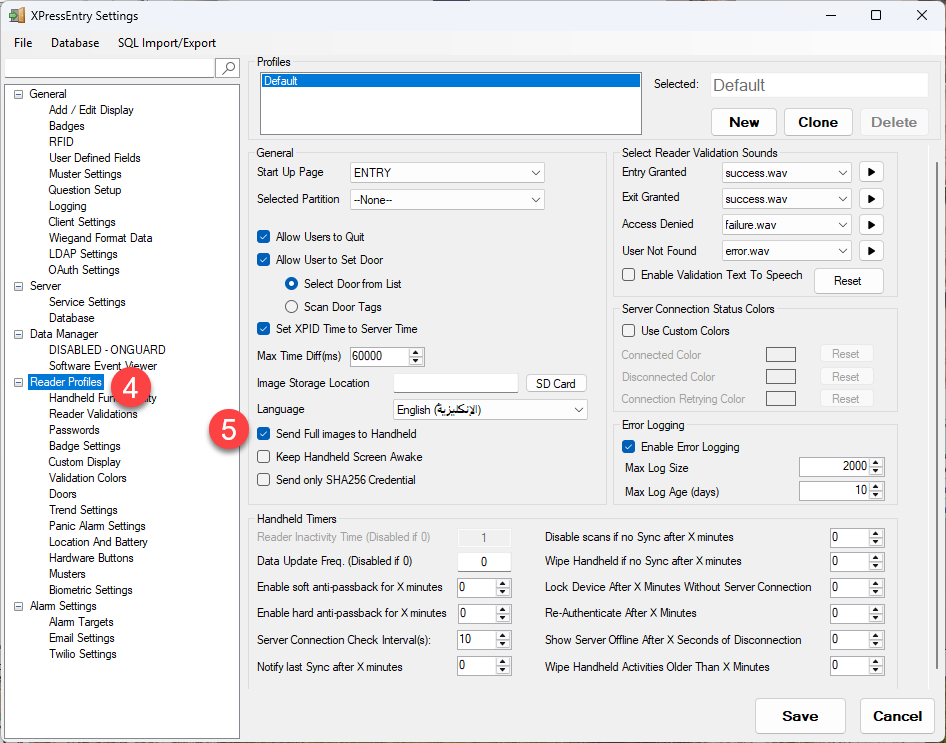Image resolution: width=946 pixels, height=743 pixels.
Task: Click the Disconnected Color swatch
Action: click(780, 376)
